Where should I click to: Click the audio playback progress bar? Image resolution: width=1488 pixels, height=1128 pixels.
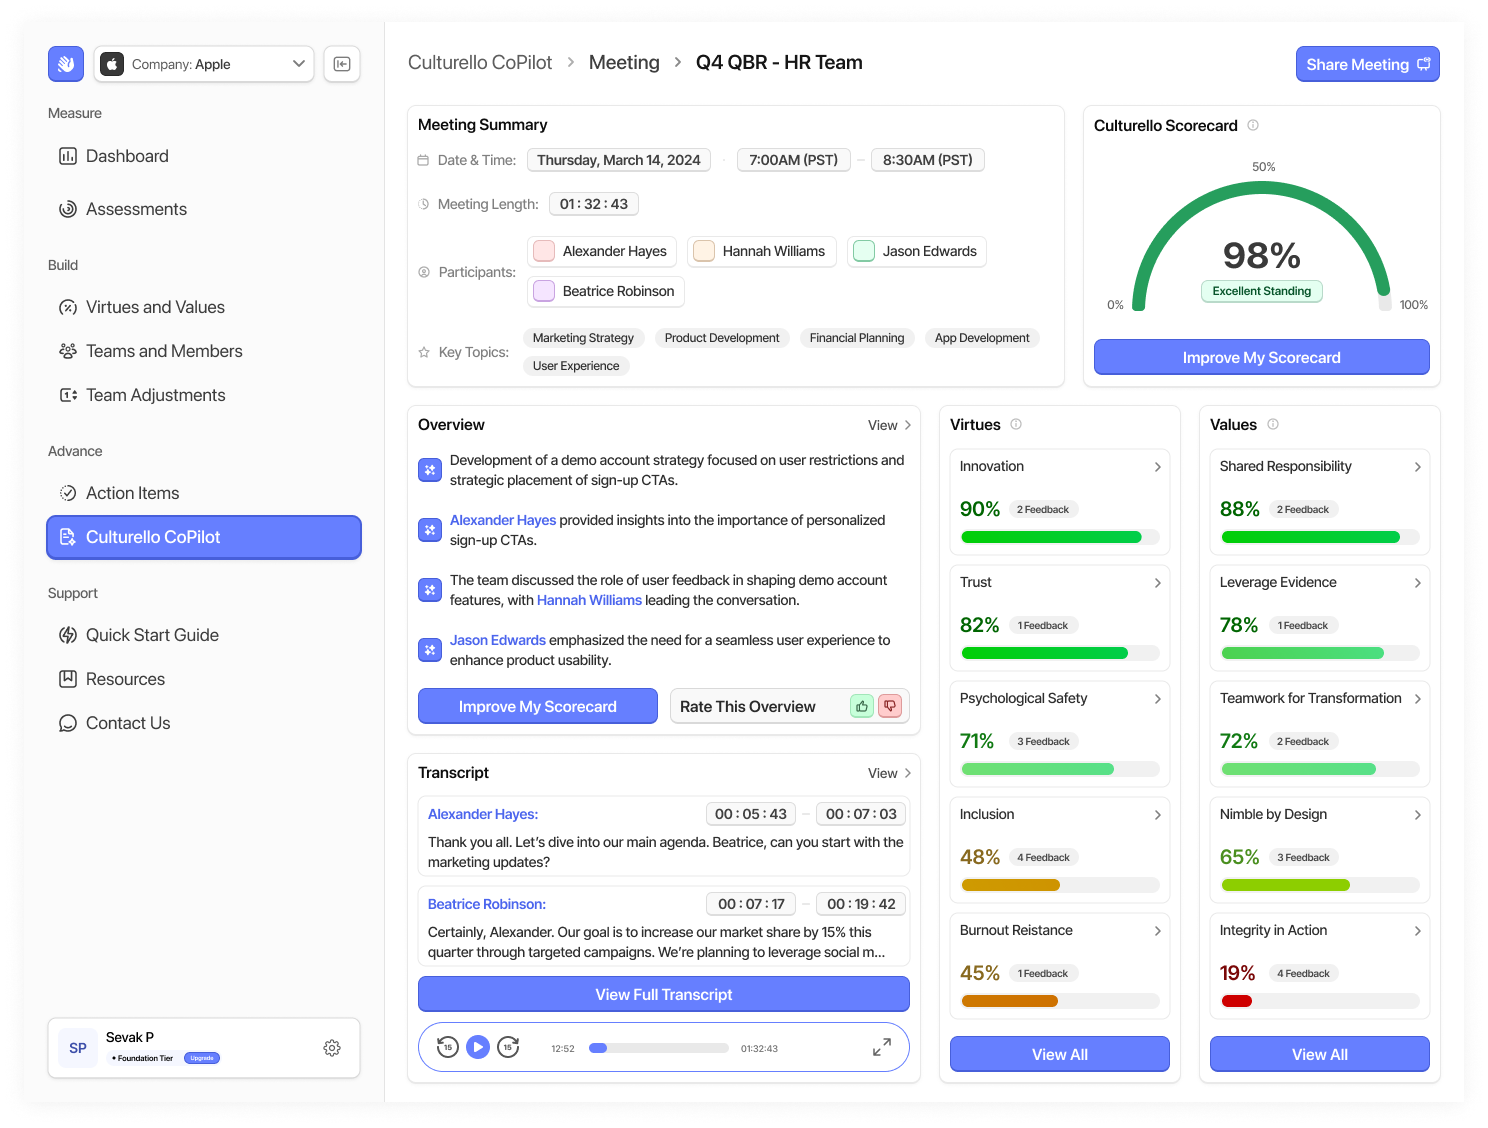tap(659, 1048)
